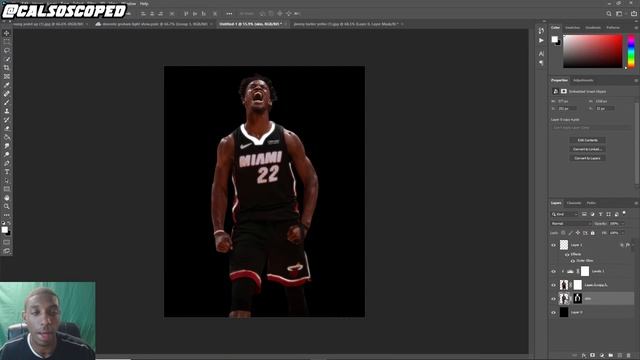
Task: Switch to the Patterns tab
Action: [x=613, y=28]
